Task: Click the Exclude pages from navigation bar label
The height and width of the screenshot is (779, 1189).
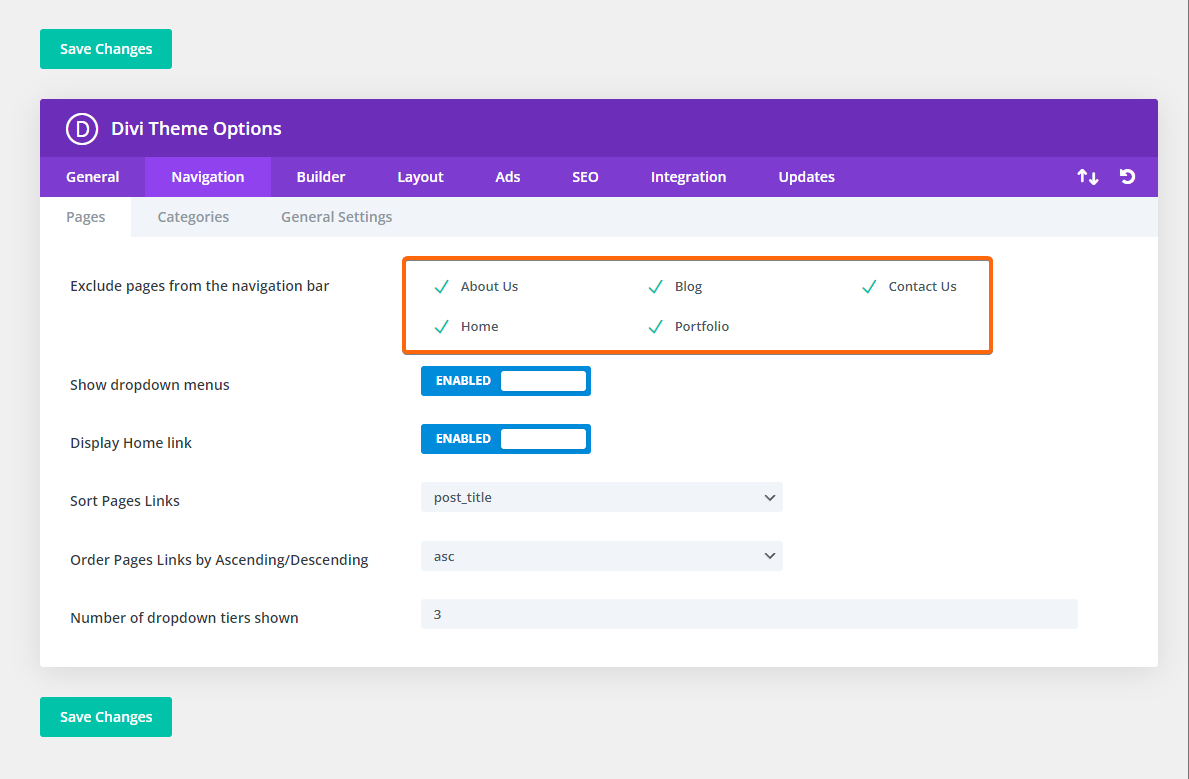Action: click(x=199, y=286)
